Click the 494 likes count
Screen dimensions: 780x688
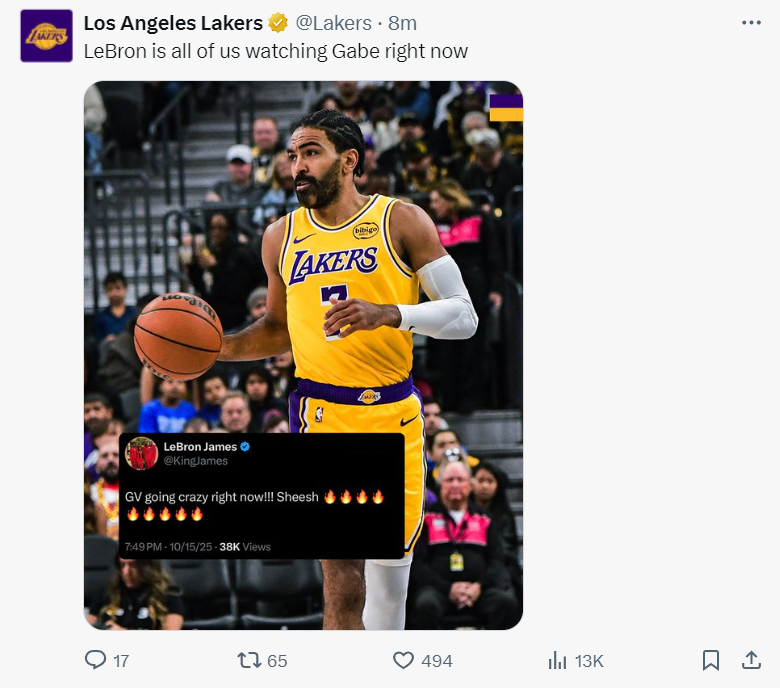click(x=436, y=661)
